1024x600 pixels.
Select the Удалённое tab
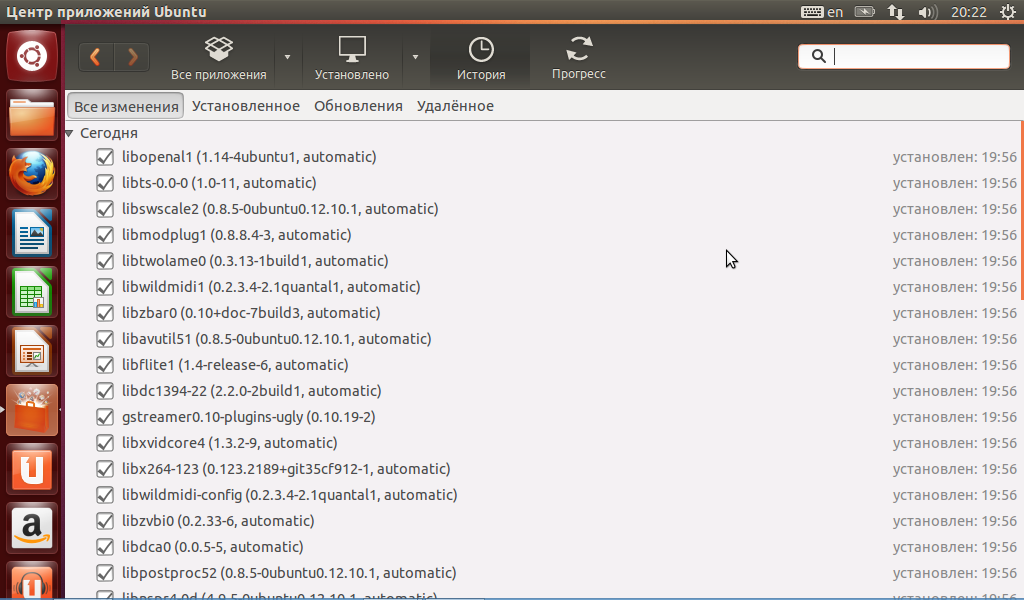point(455,106)
